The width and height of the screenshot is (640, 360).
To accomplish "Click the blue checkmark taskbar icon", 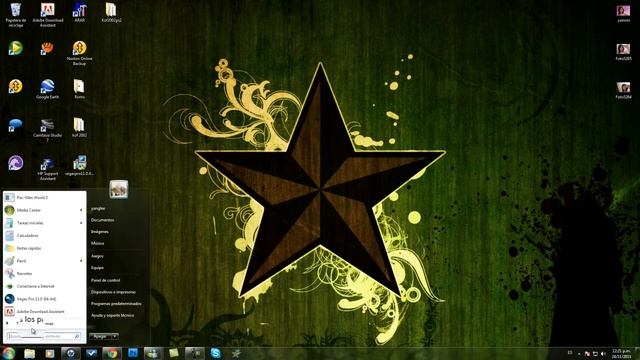I will point(91,353).
